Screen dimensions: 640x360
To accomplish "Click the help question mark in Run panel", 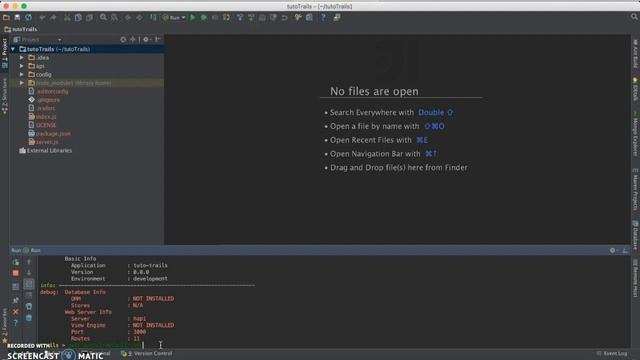I will point(16,323).
